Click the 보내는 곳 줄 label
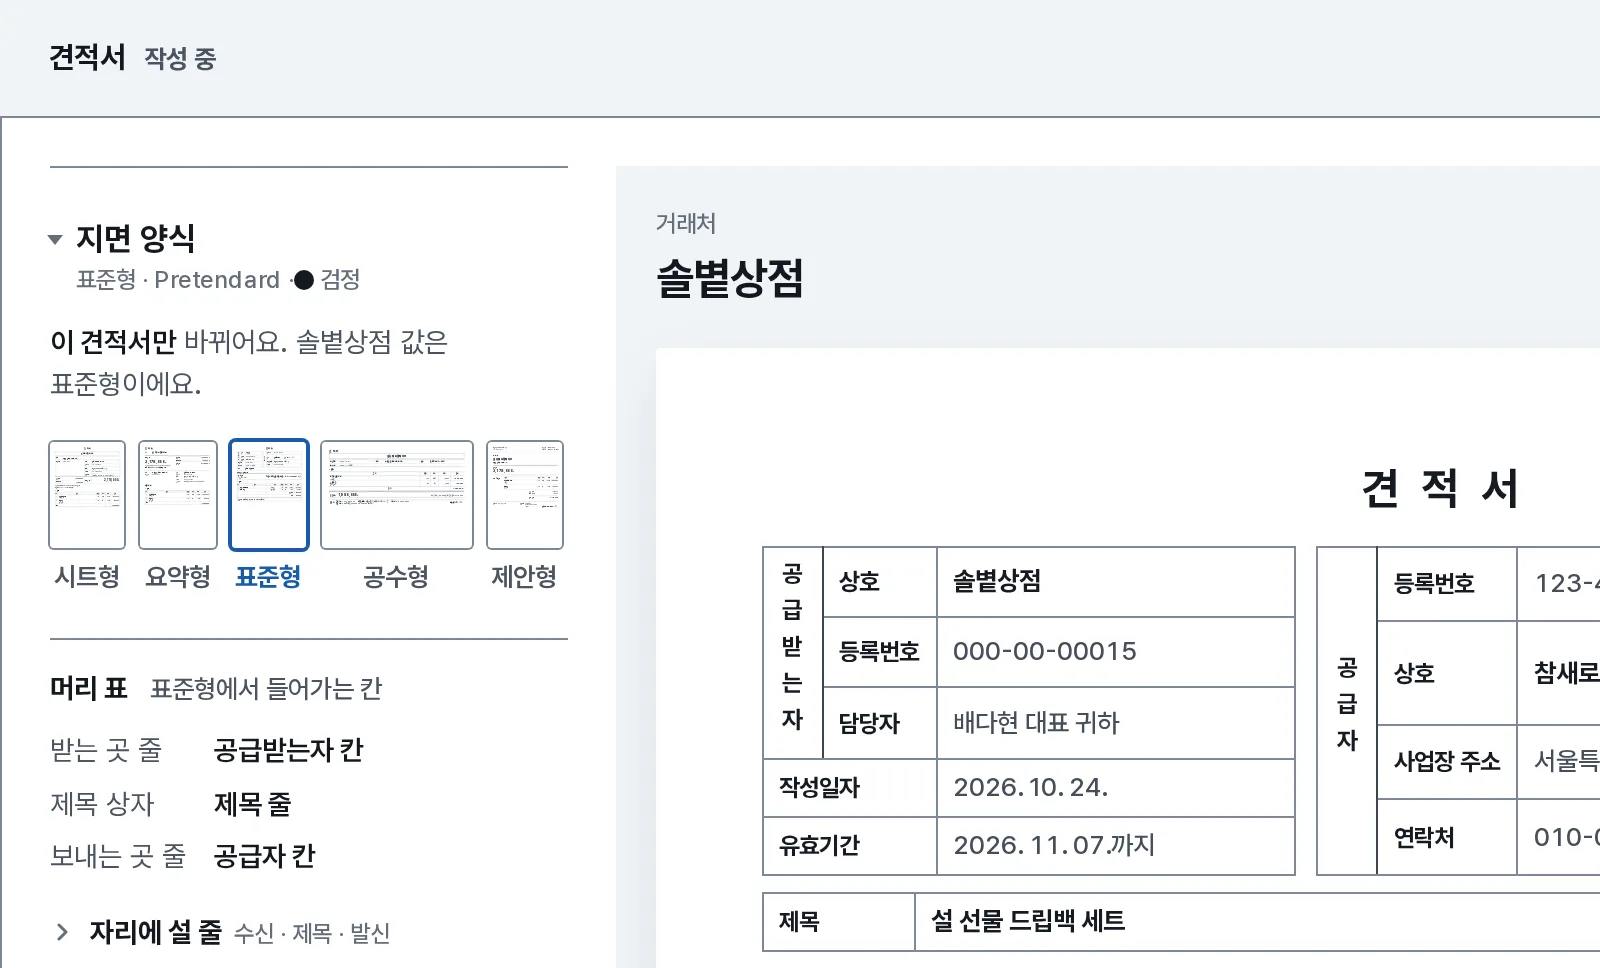The image size is (1600, 968). point(118,856)
